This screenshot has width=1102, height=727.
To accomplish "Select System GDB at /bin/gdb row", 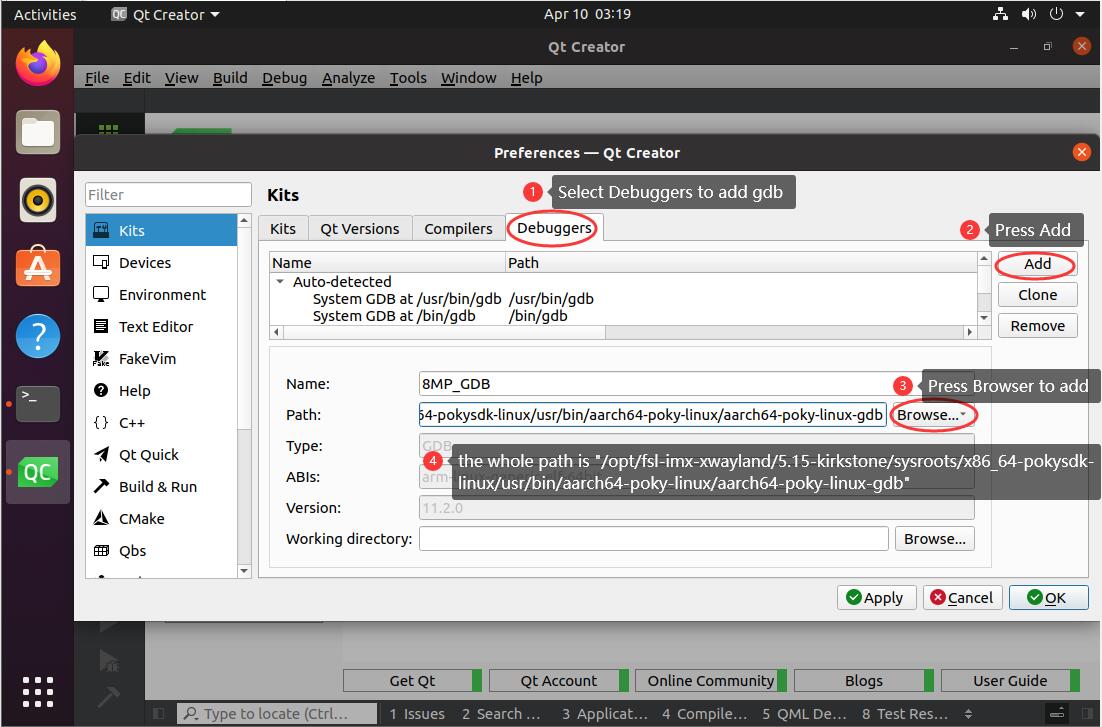I will pos(623,316).
